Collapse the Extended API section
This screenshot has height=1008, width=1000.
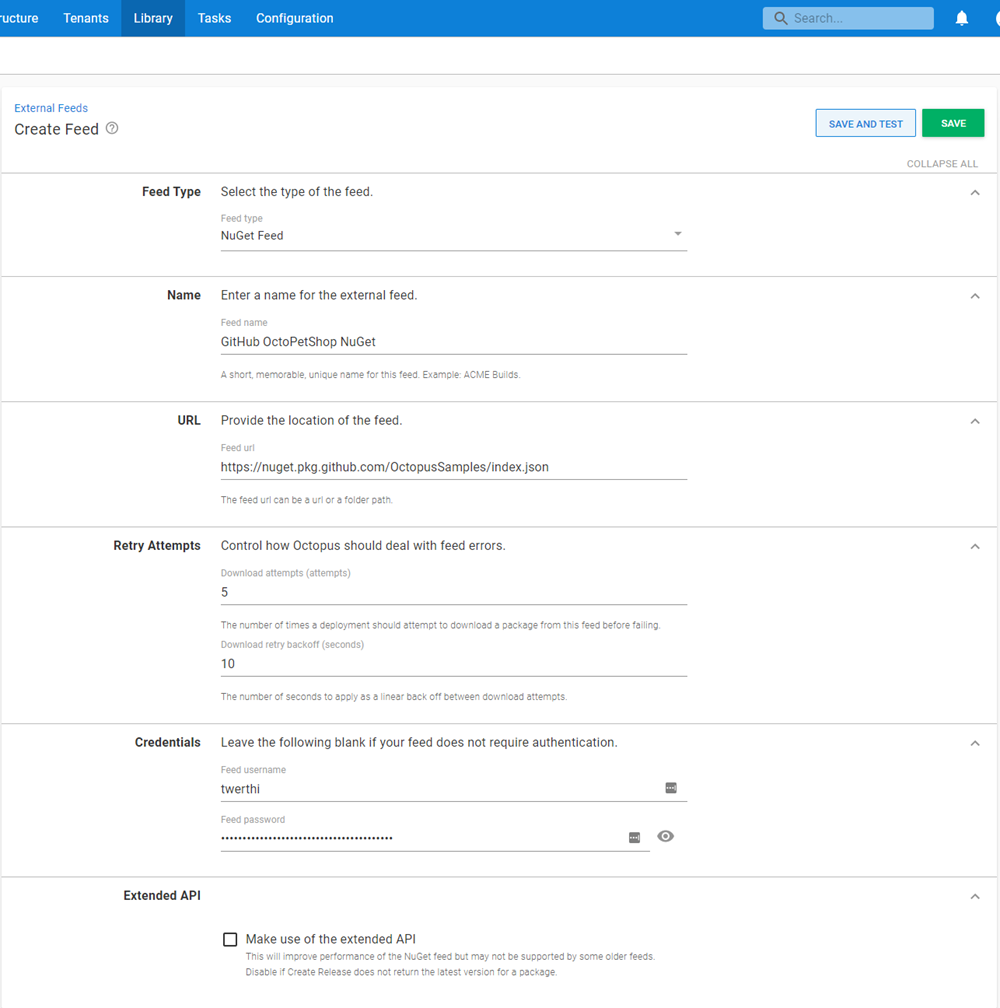click(x=975, y=896)
